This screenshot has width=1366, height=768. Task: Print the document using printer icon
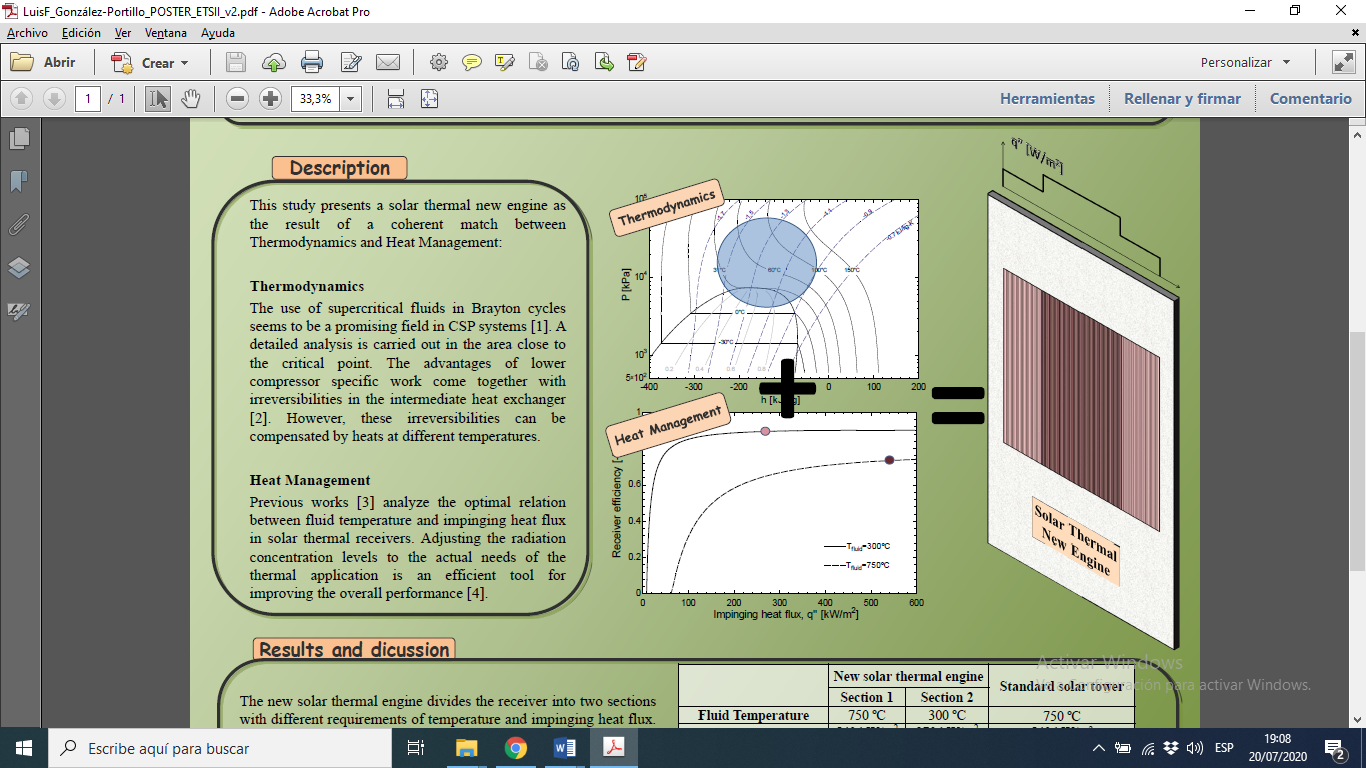tap(312, 62)
